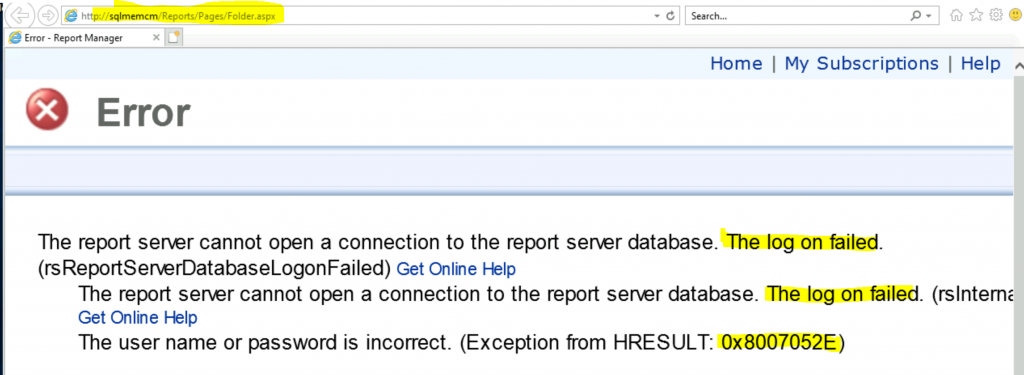This screenshot has width=1024, height=375.
Task: Click the scrollbar up arrow
Action: click(1018, 67)
